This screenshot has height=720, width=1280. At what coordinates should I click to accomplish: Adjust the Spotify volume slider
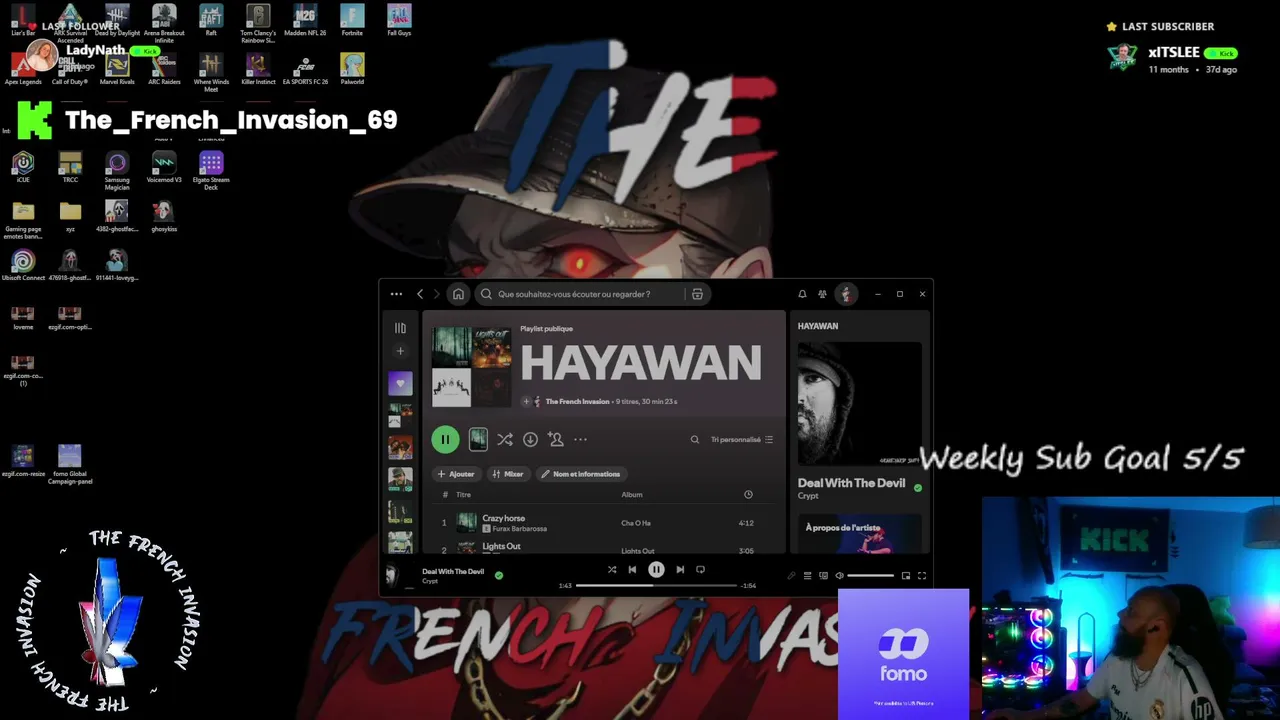tap(871, 576)
